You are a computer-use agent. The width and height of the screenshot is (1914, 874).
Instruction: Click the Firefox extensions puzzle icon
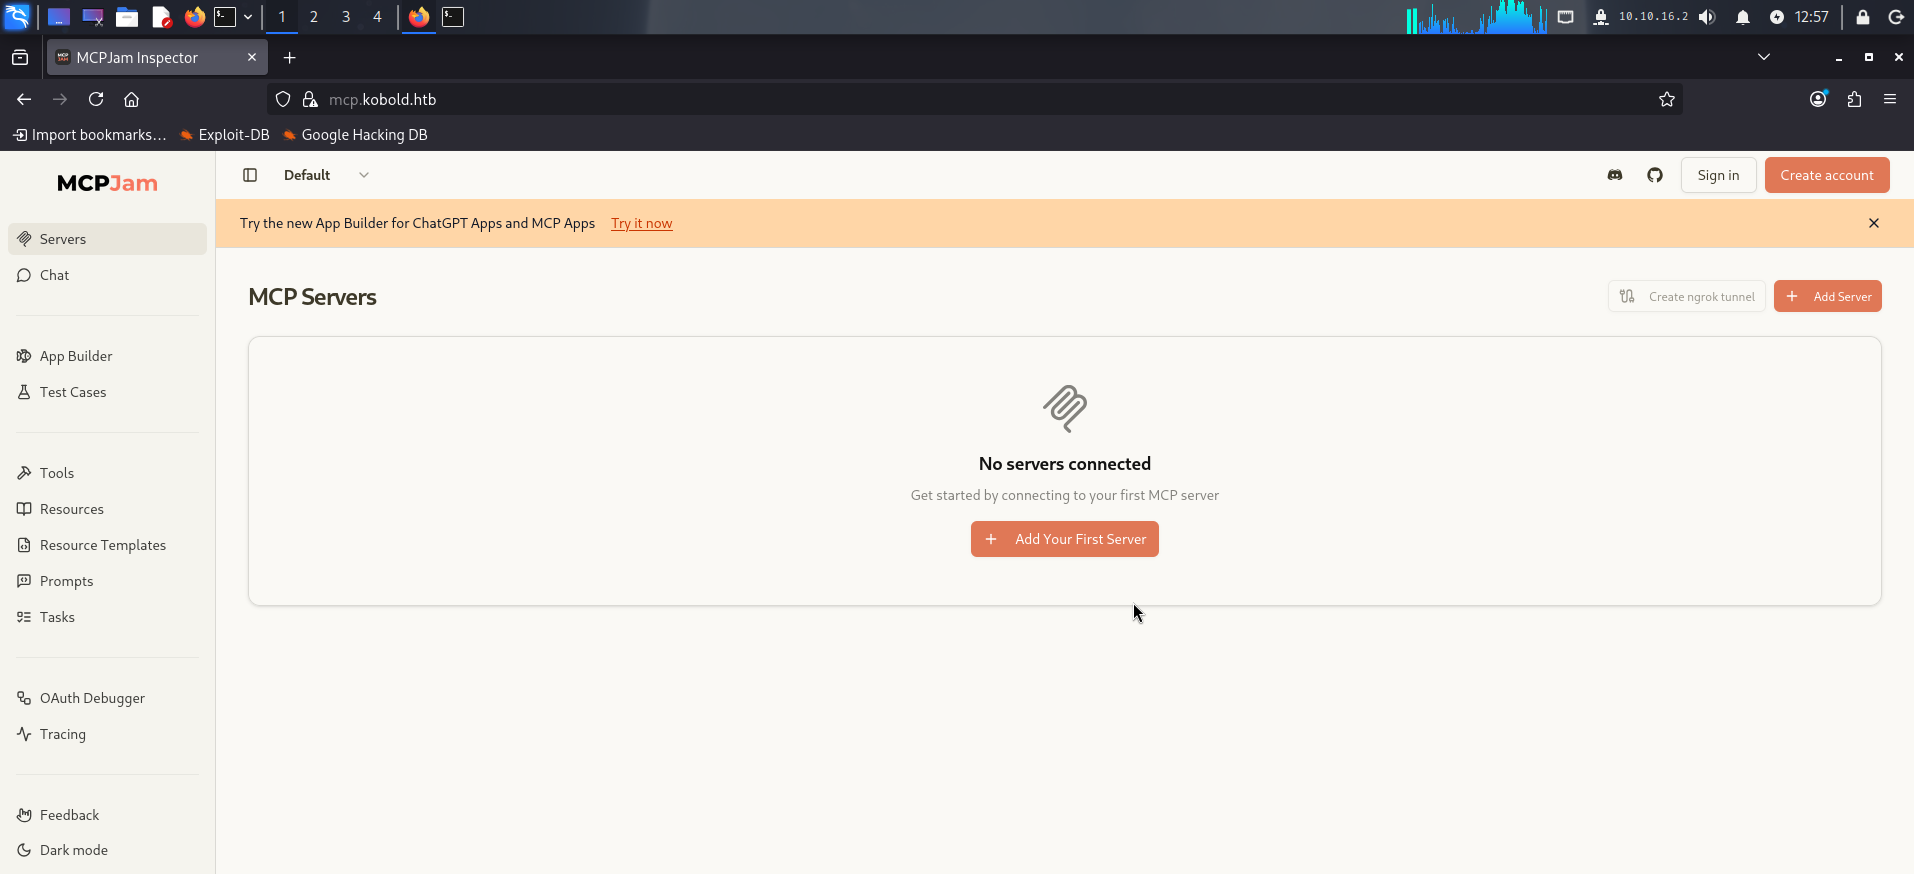tap(1854, 99)
